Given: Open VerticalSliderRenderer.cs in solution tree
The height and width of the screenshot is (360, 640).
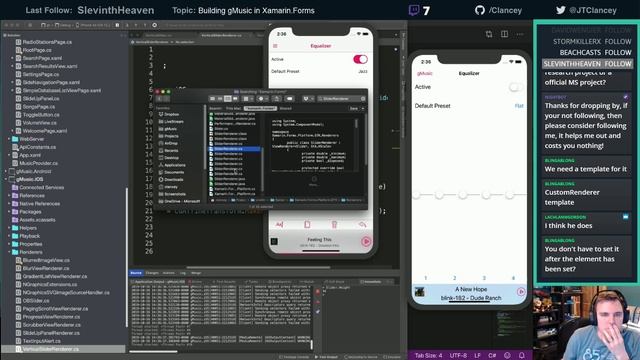Looking at the screenshot, I should coord(51,349).
